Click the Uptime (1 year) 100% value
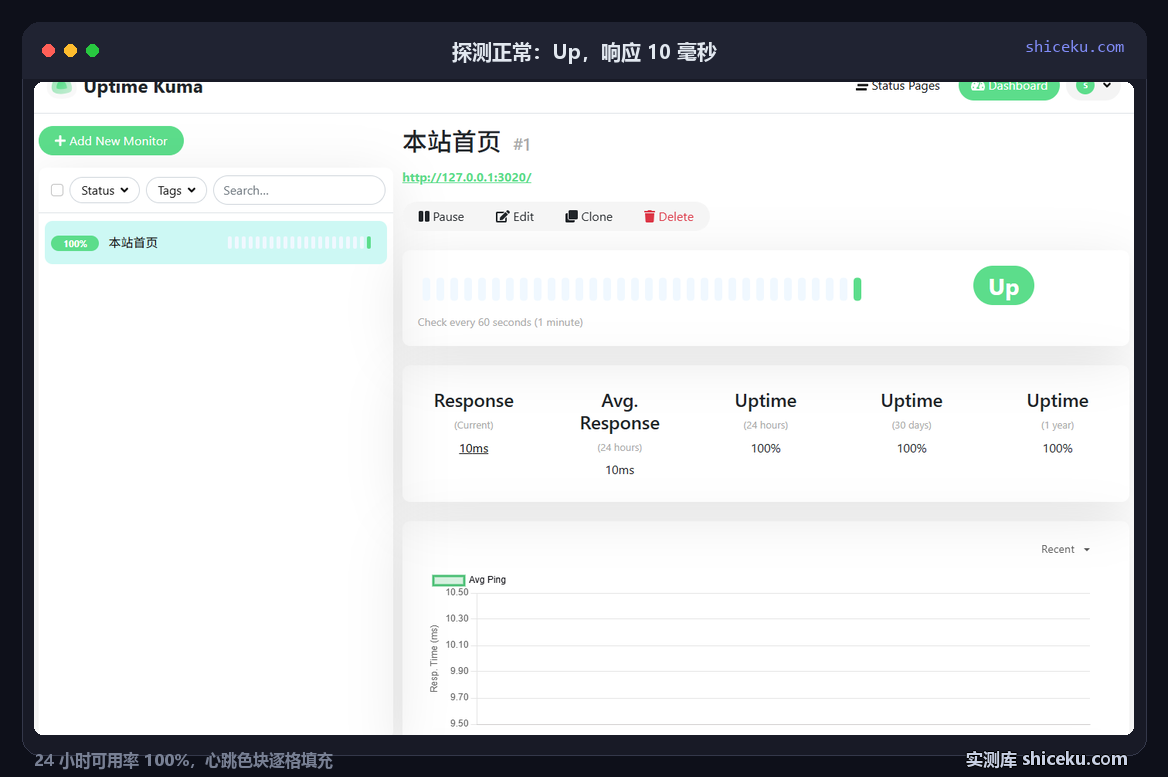 coord(1057,448)
